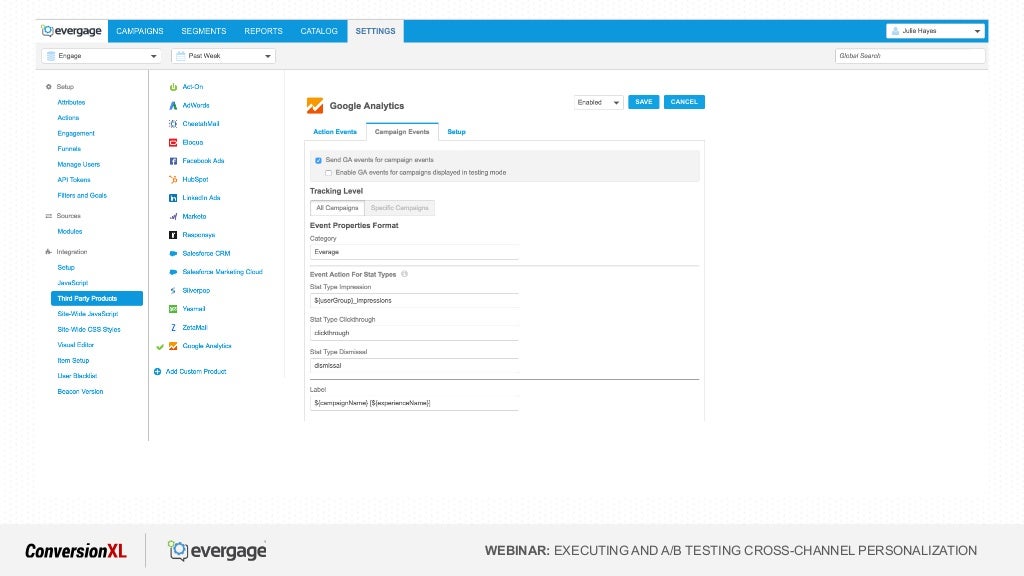The image size is (1024, 576).
Task: Click the Integration section icon
Action: pos(48,251)
